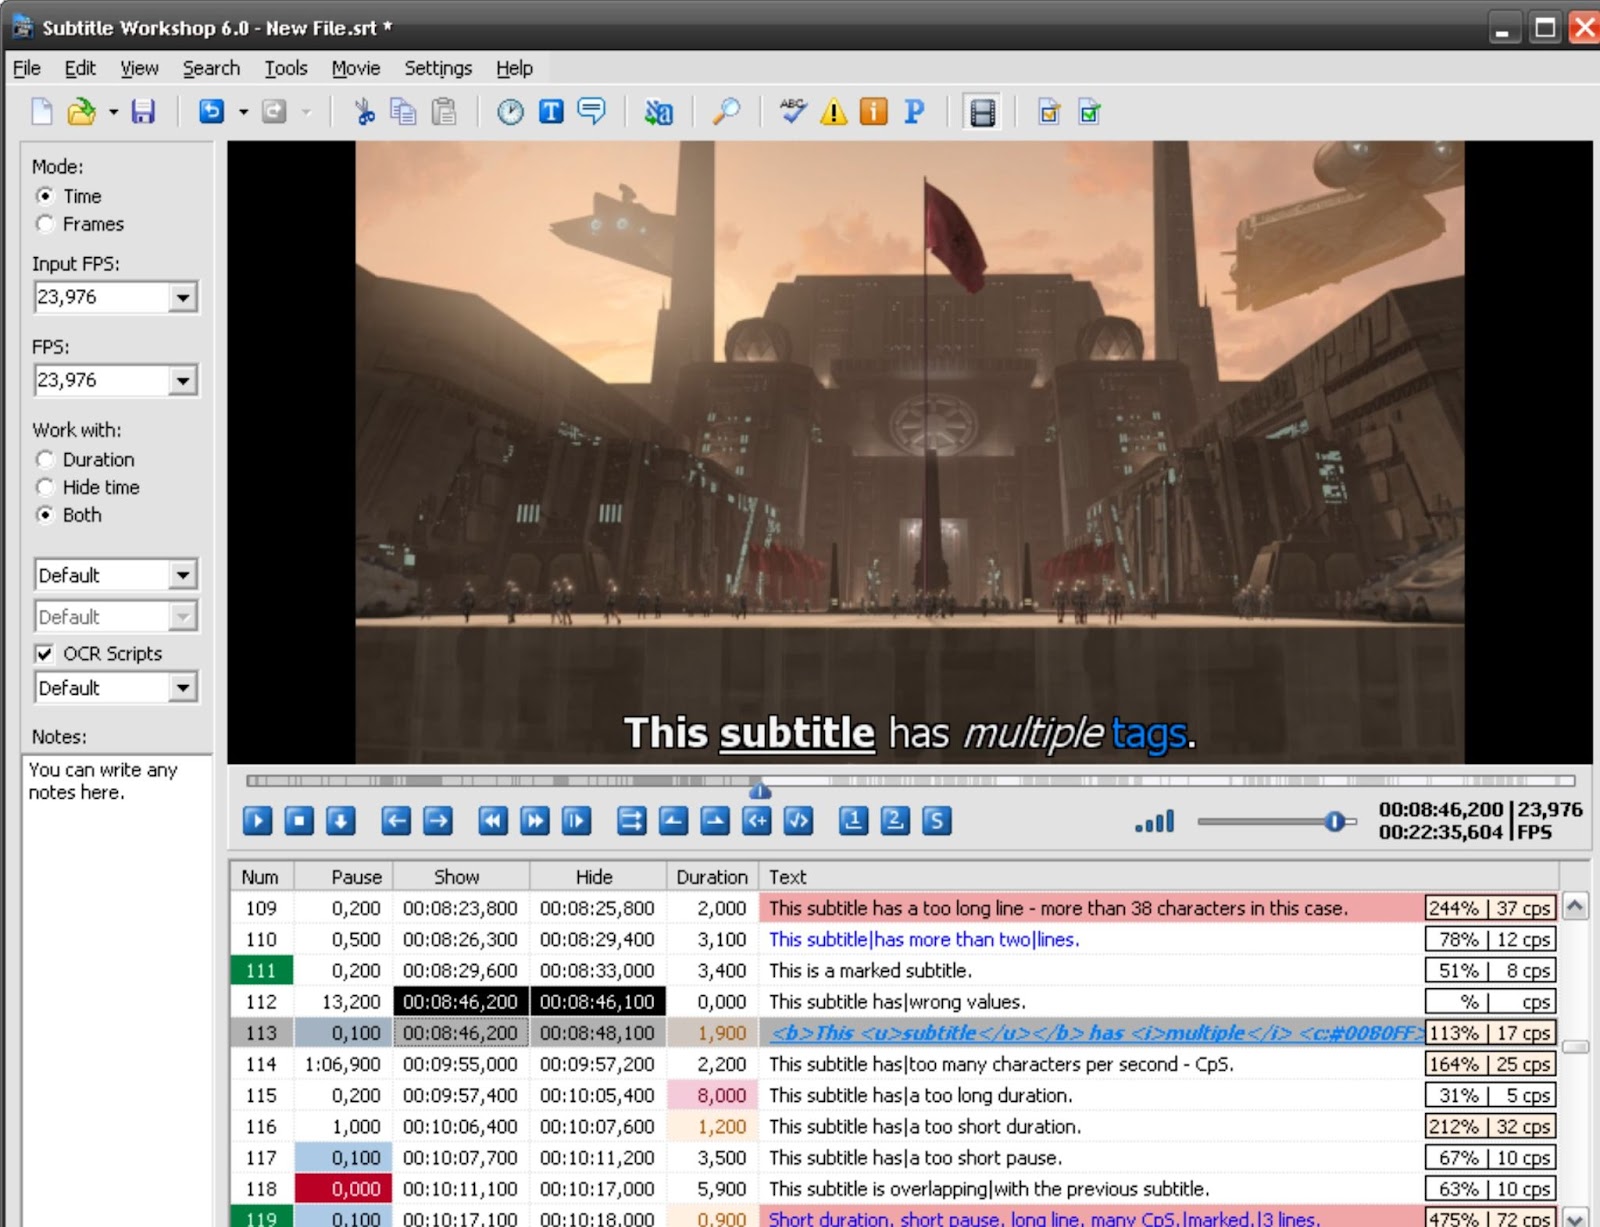Click the magnifying glass search icon
Image resolution: width=1600 pixels, height=1227 pixels.
[725, 112]
